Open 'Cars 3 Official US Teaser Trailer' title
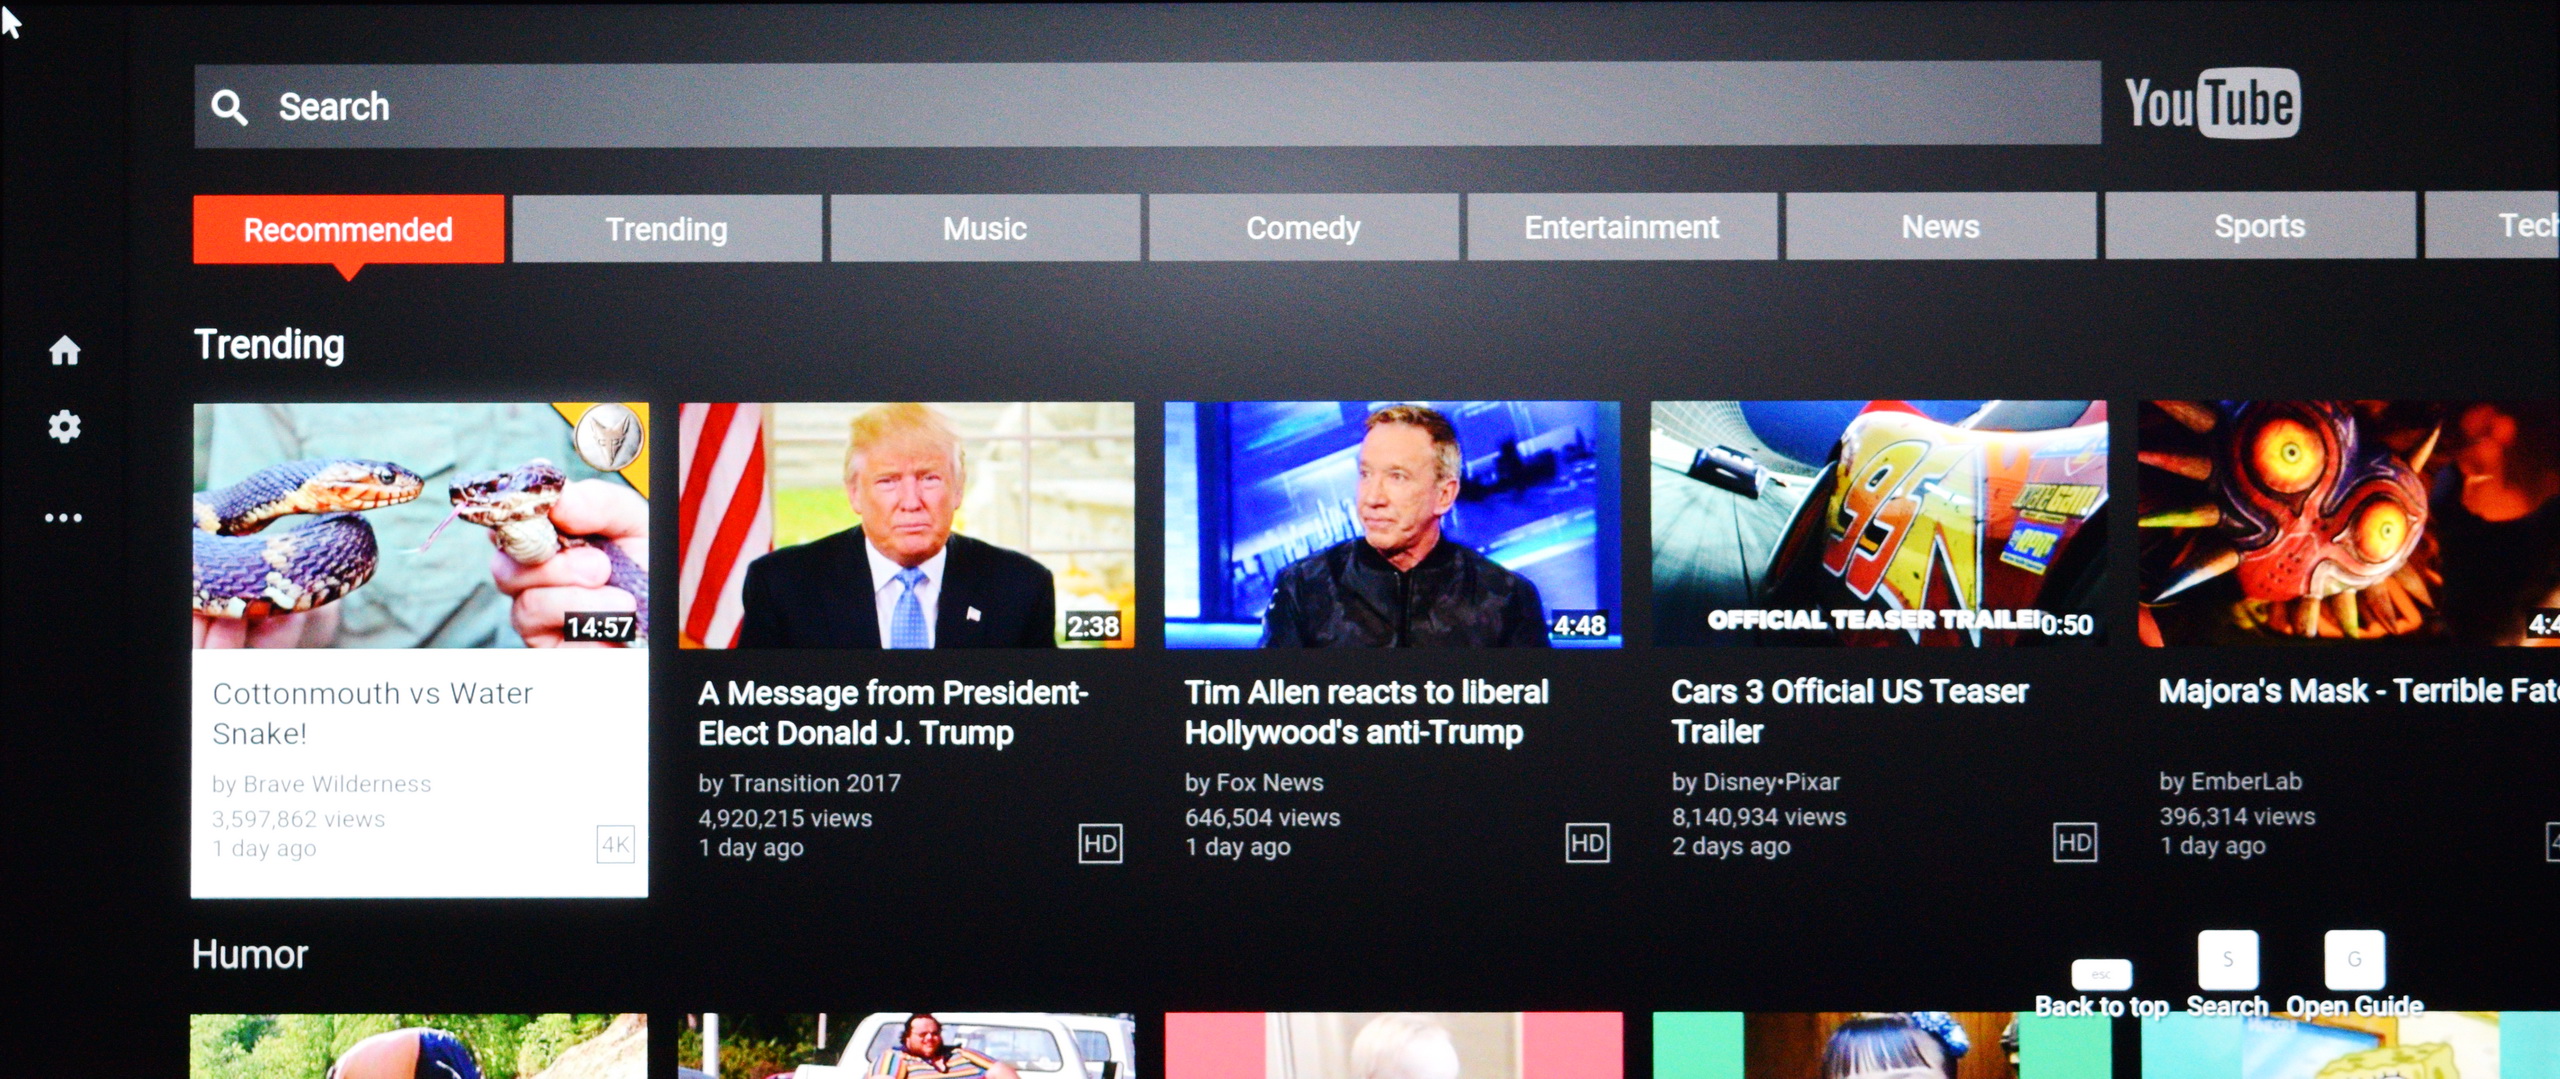 coord(1850,710)
